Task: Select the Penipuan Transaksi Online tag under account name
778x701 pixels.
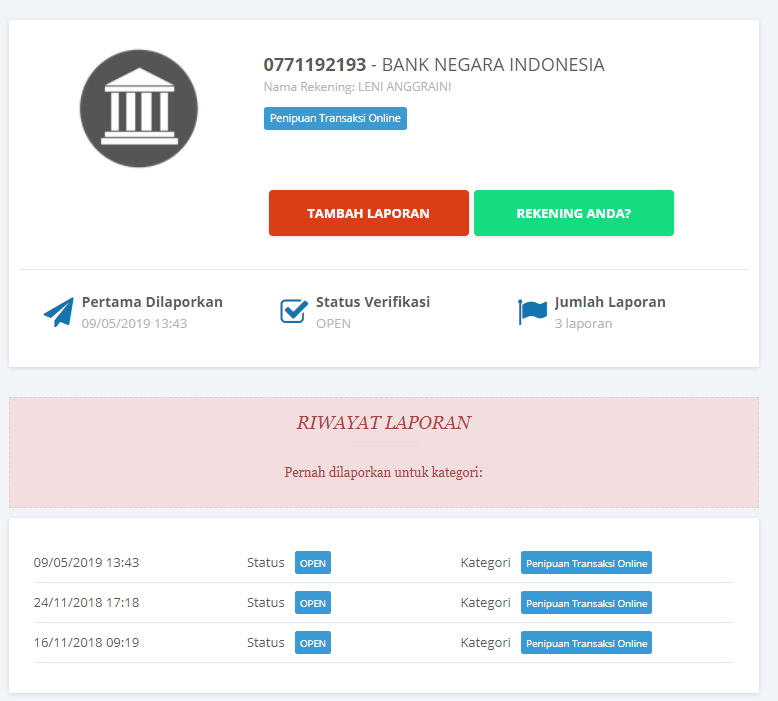Action: 335,119
